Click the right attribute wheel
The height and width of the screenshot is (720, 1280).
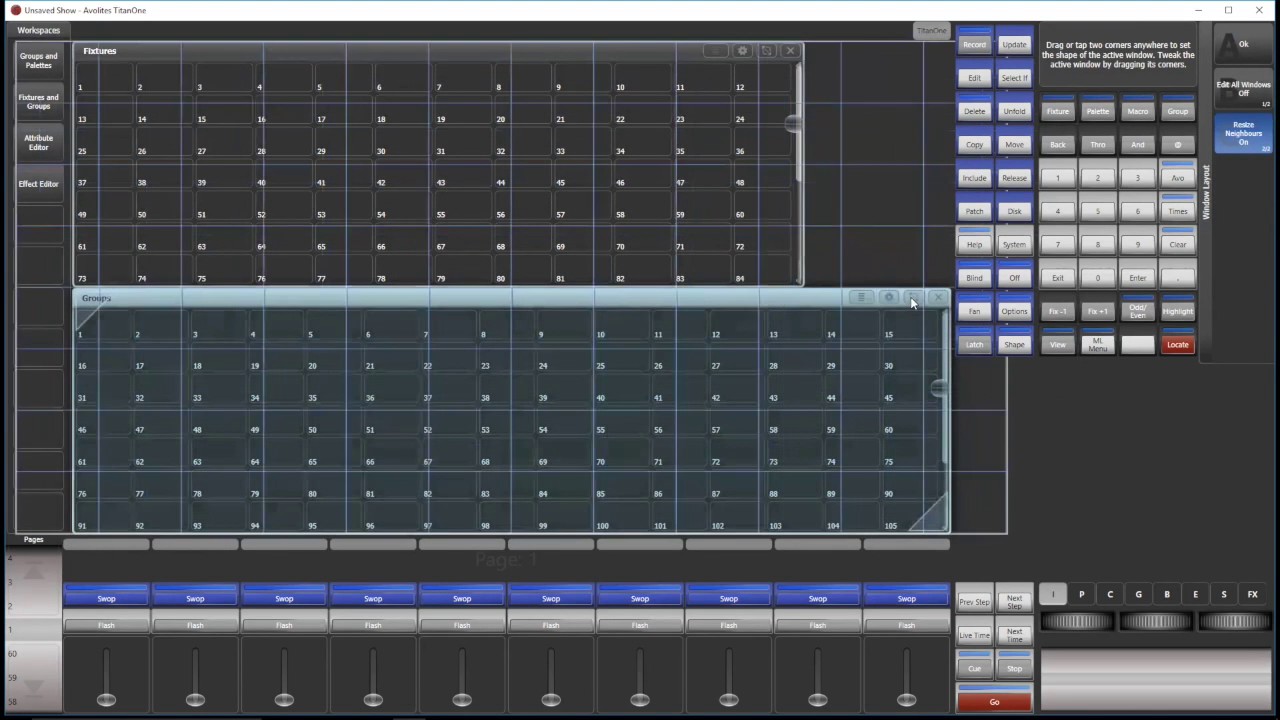pos(1235,621)
